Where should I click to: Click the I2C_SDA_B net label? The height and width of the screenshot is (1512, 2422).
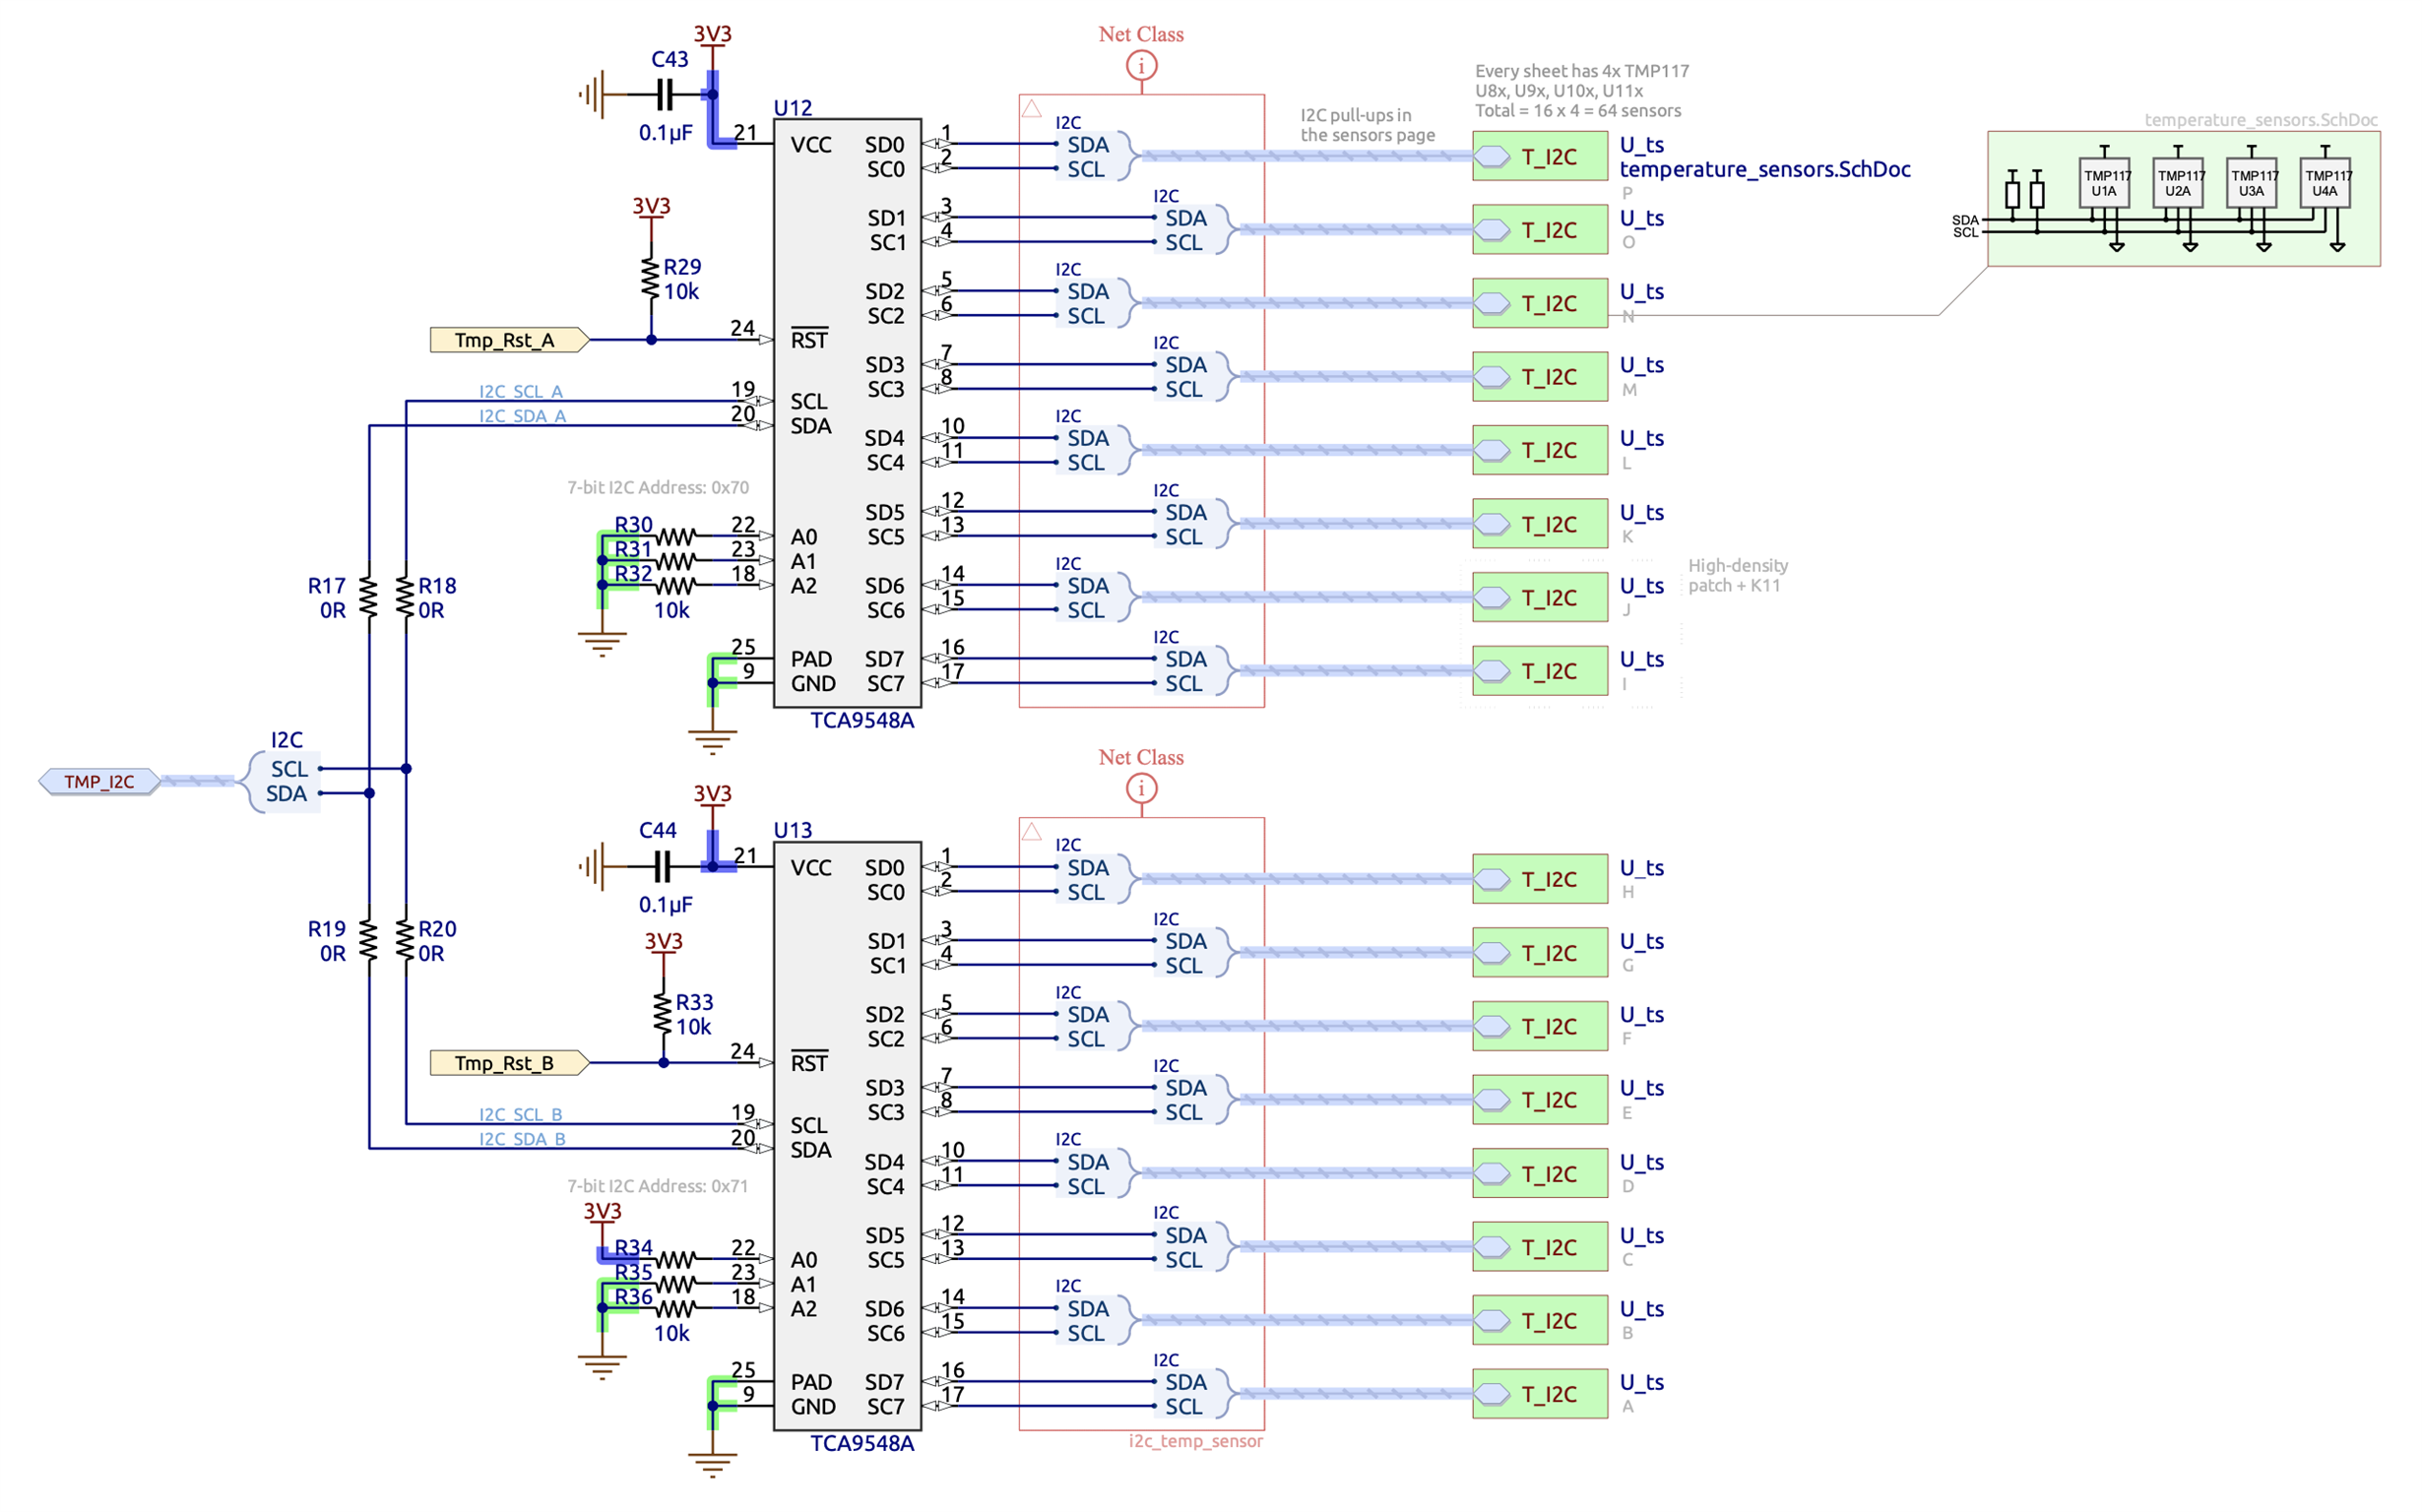522,1140
